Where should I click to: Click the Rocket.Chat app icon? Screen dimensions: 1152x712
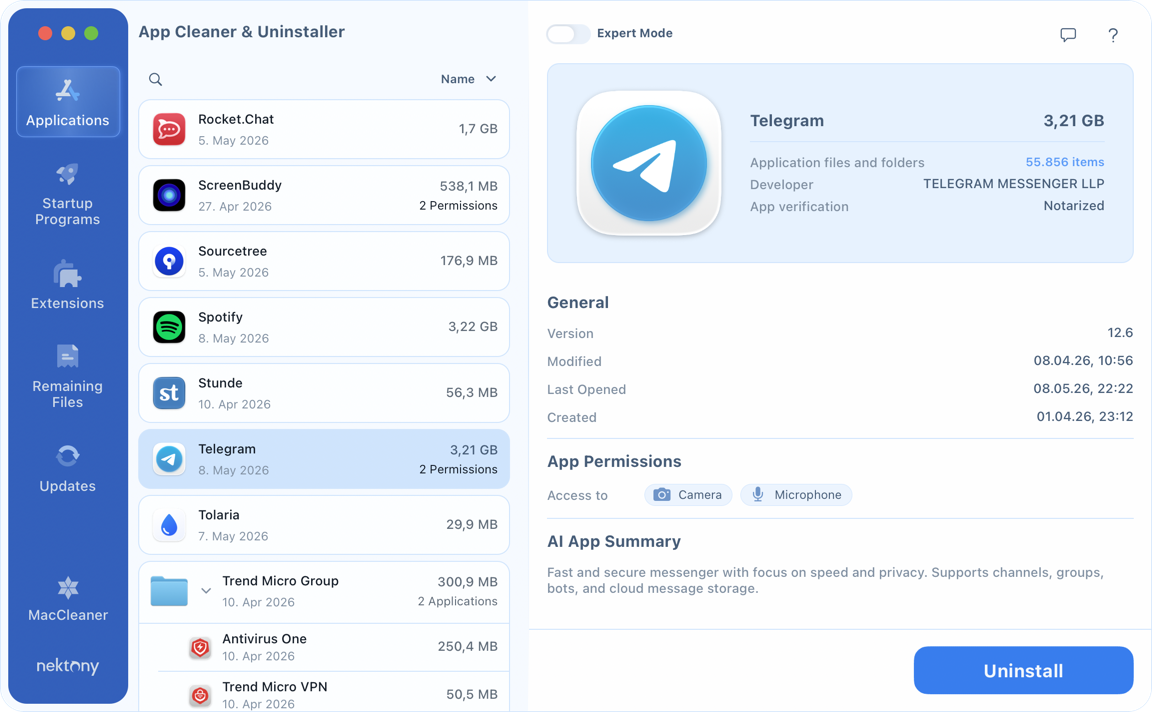(x=169, y=129)
